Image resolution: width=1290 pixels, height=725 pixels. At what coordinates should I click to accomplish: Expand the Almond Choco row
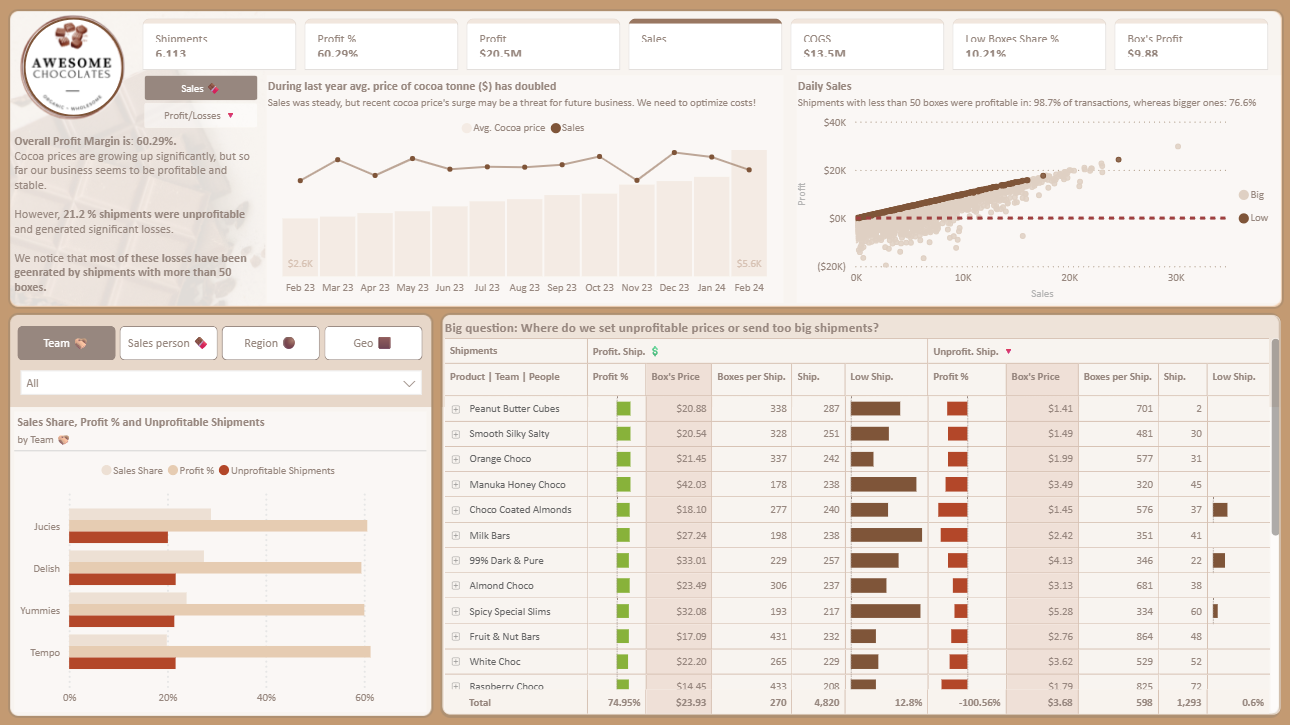click(456, 586)
